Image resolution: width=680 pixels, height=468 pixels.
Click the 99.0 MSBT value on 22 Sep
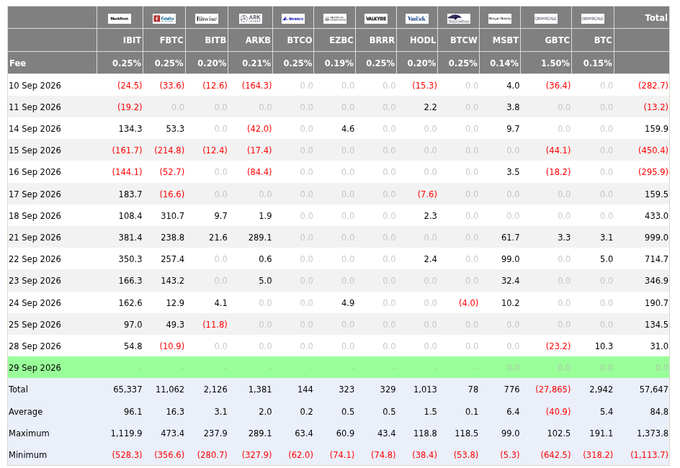[510, 259]
